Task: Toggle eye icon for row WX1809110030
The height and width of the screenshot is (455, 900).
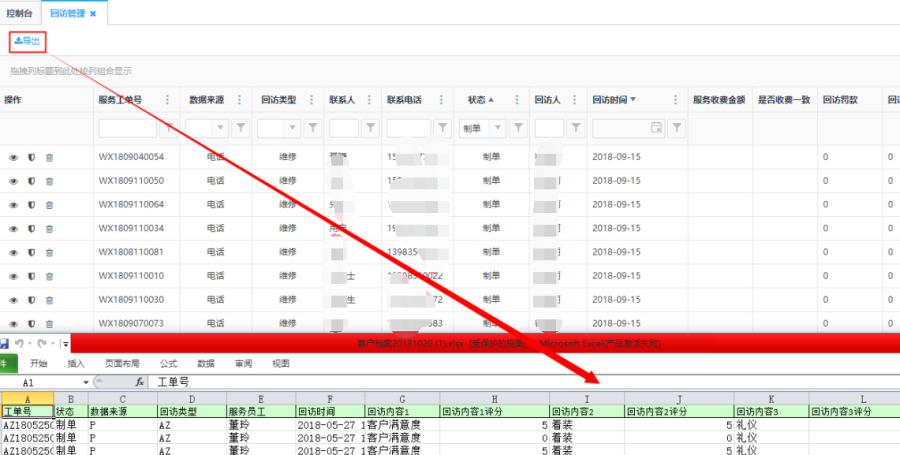Action: (14, 300)
